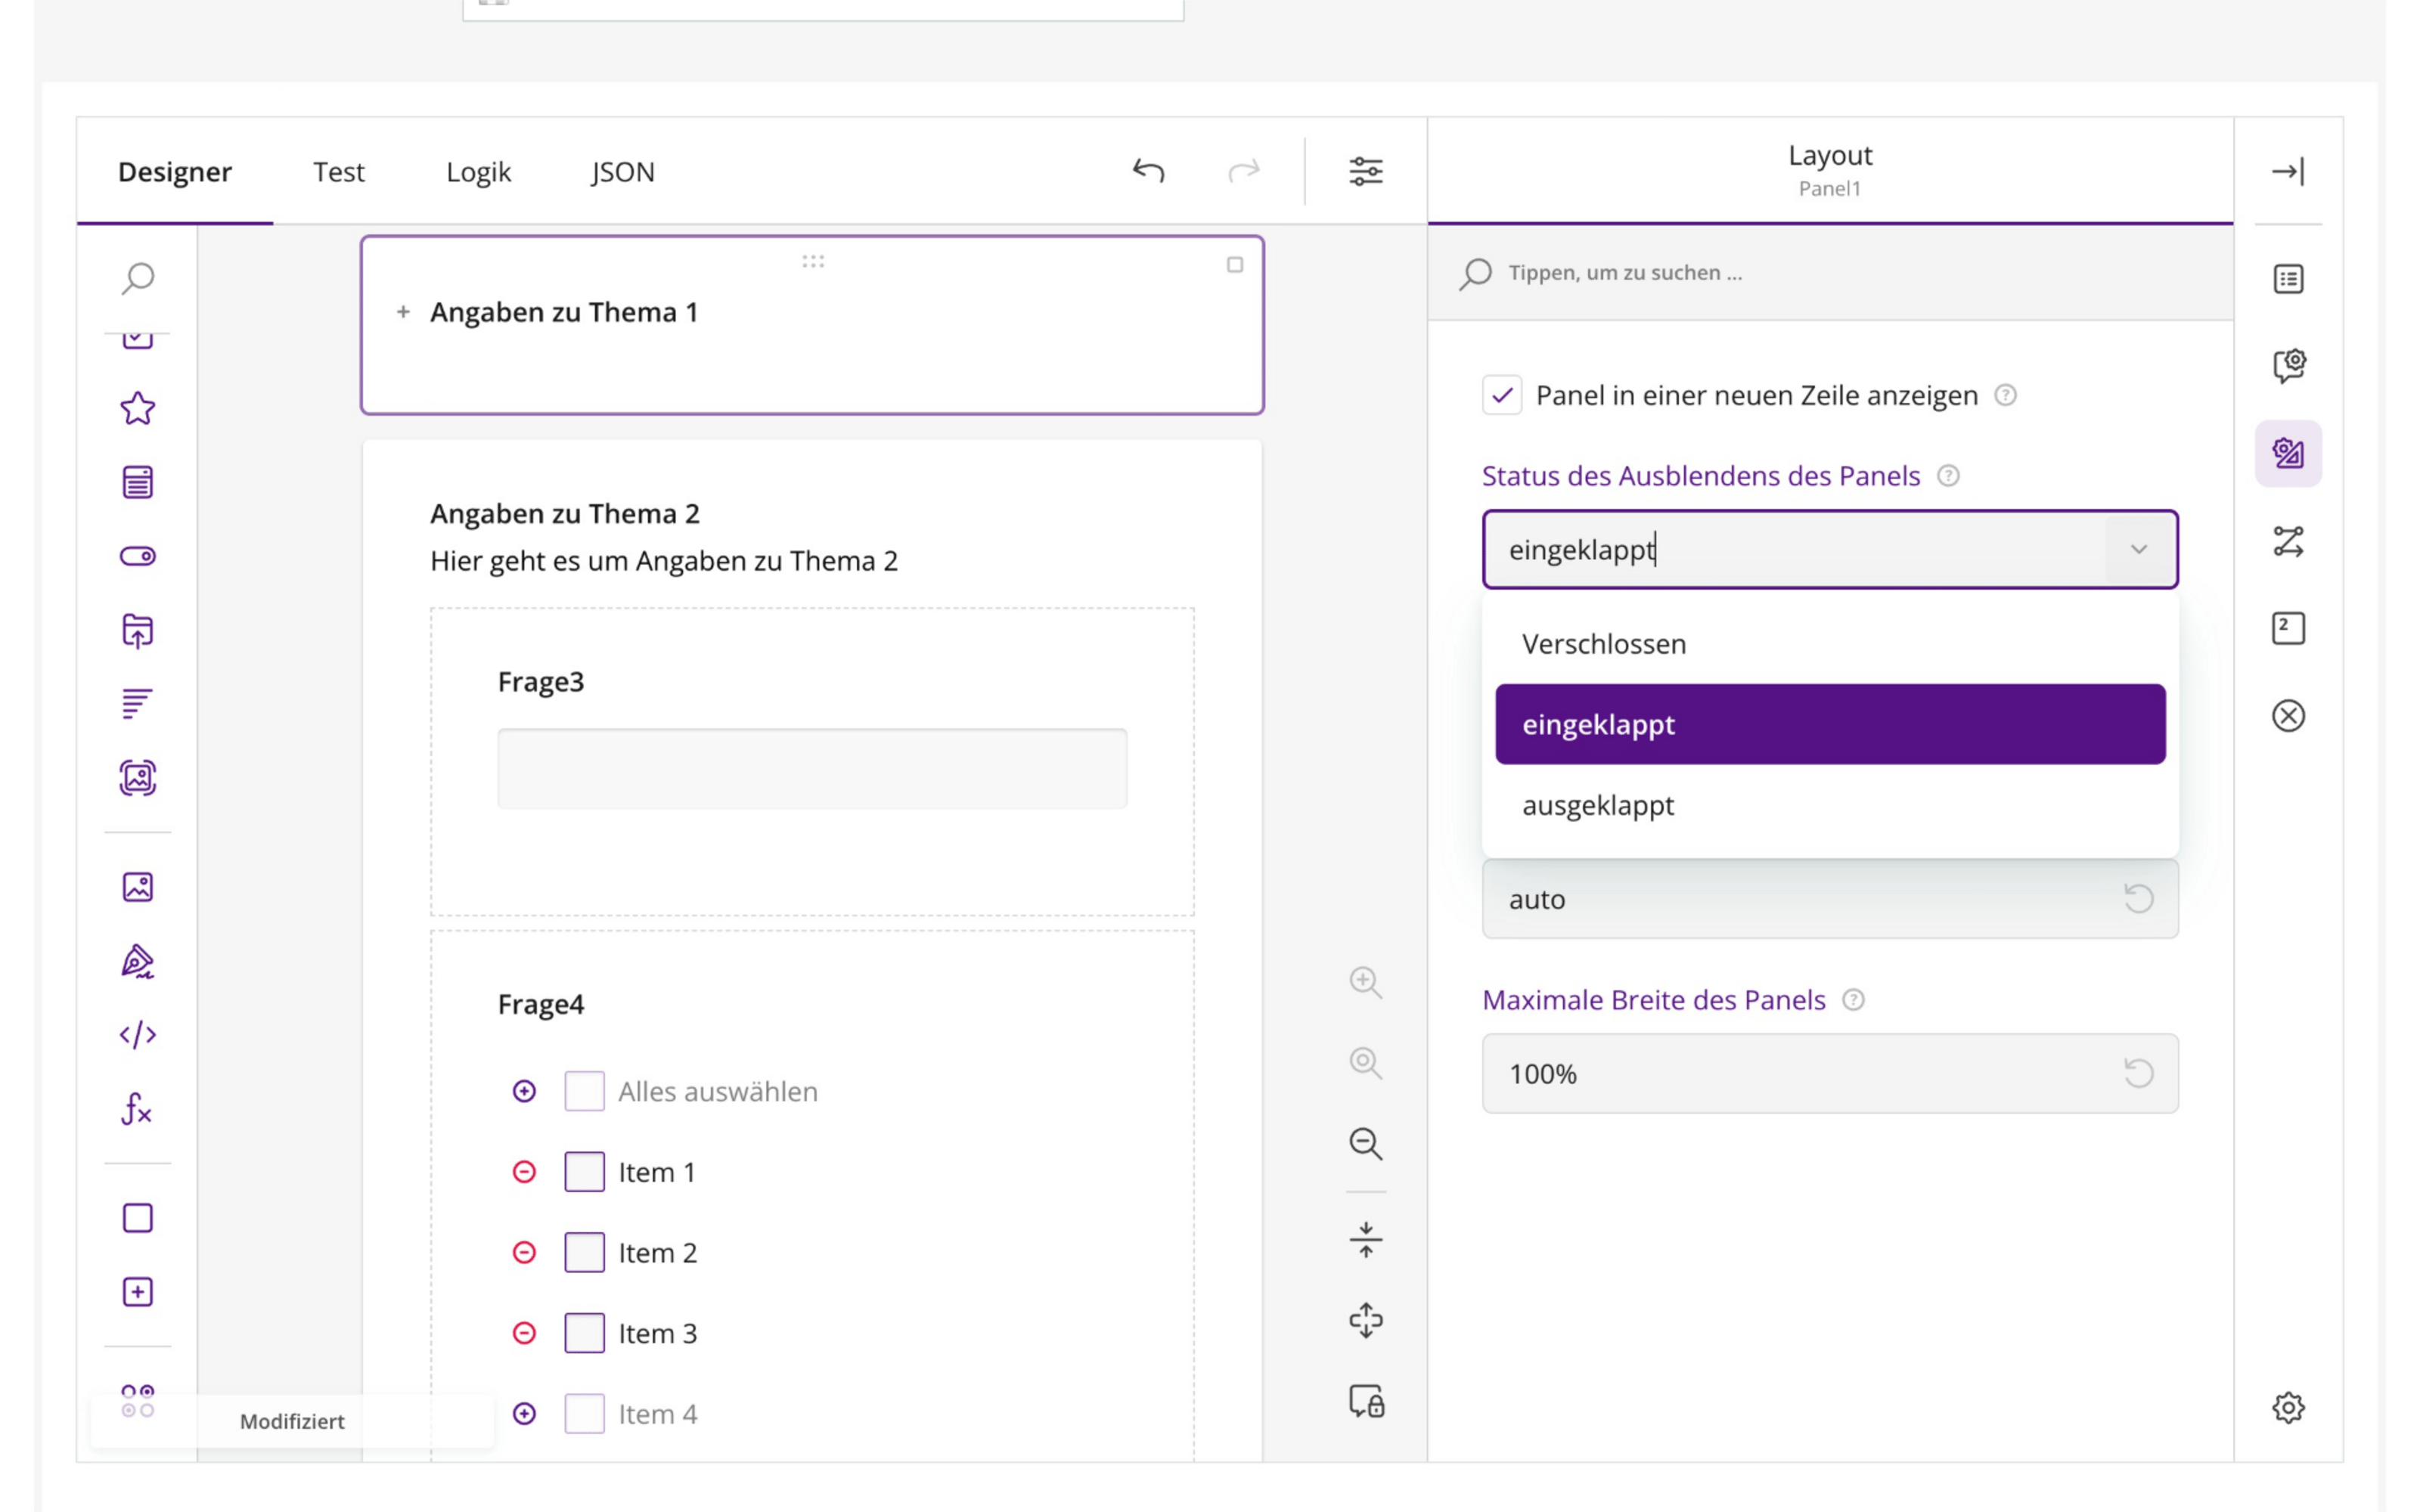Select the Boolean toggle toolbox item
The height and width of the screenshot is (1512, 2420).
click(138, 556)
